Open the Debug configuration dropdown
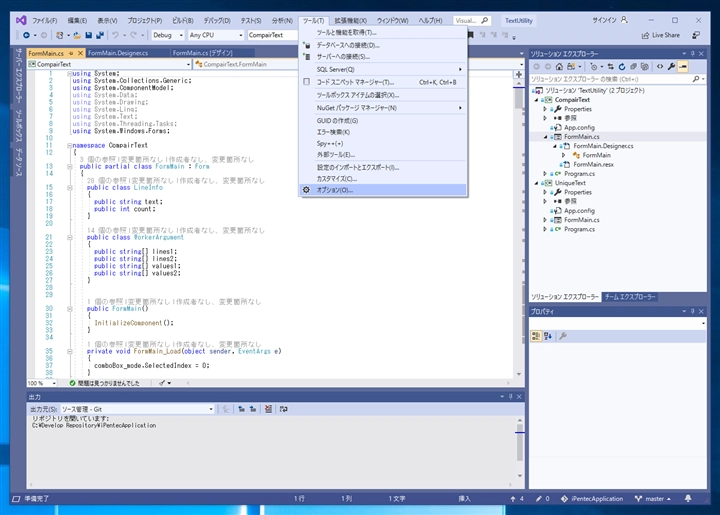720x515 pixels. tap(168, 35)
